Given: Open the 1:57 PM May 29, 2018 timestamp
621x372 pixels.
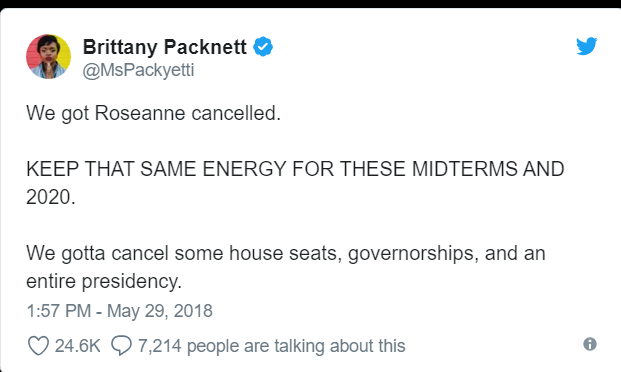Looking at the screenshot, I should pos(119,311).
